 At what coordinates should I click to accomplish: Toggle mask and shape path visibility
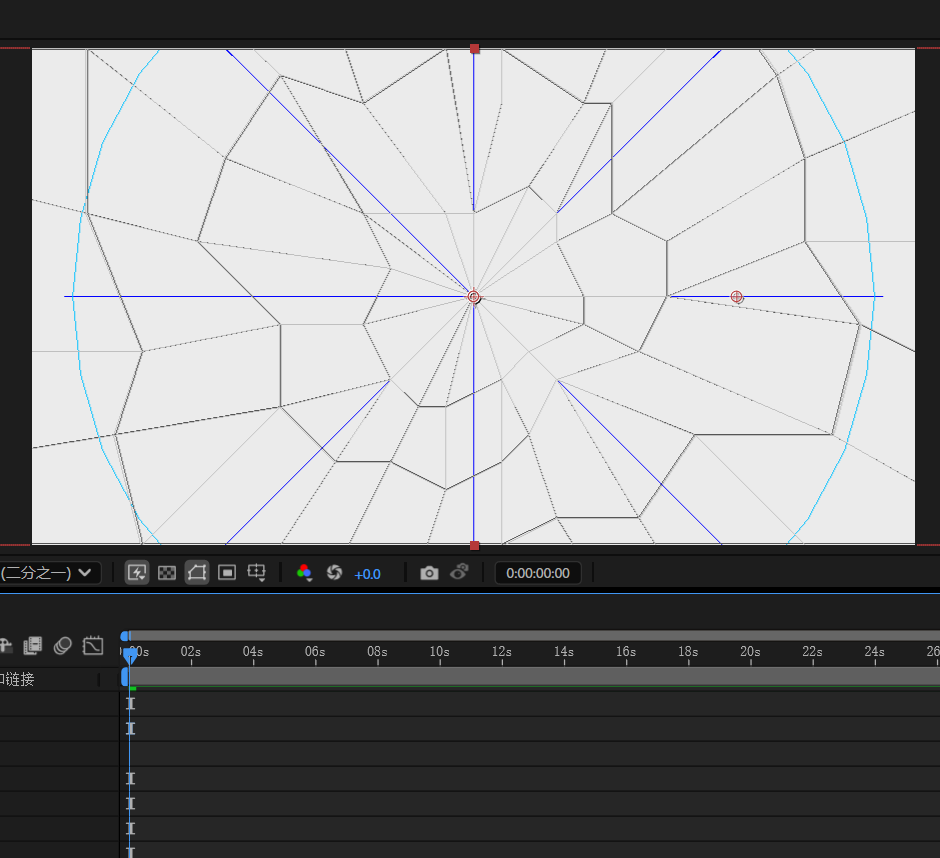tap(197, 573)
